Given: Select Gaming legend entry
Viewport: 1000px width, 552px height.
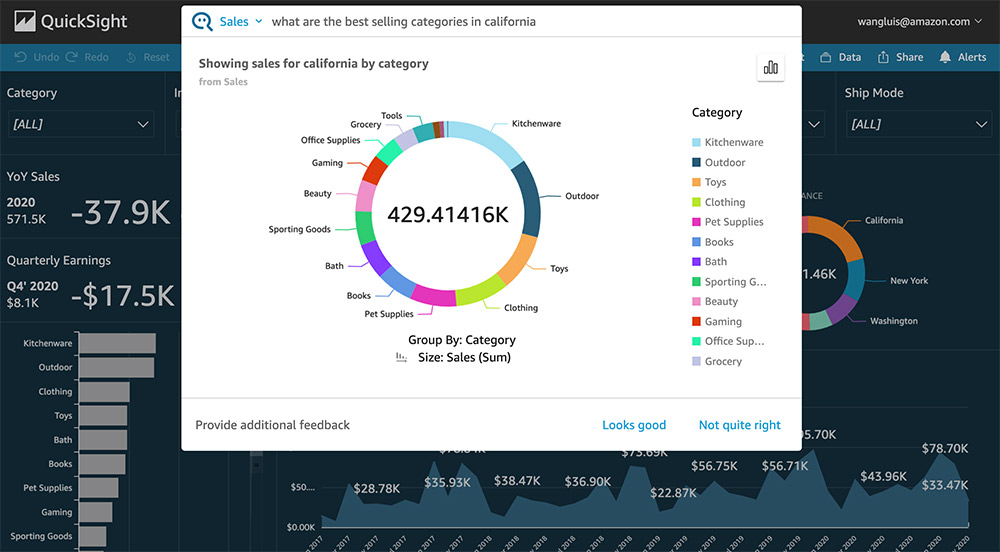Looking at the screenshot, I should pyautogui.click(x=717, y=321).
